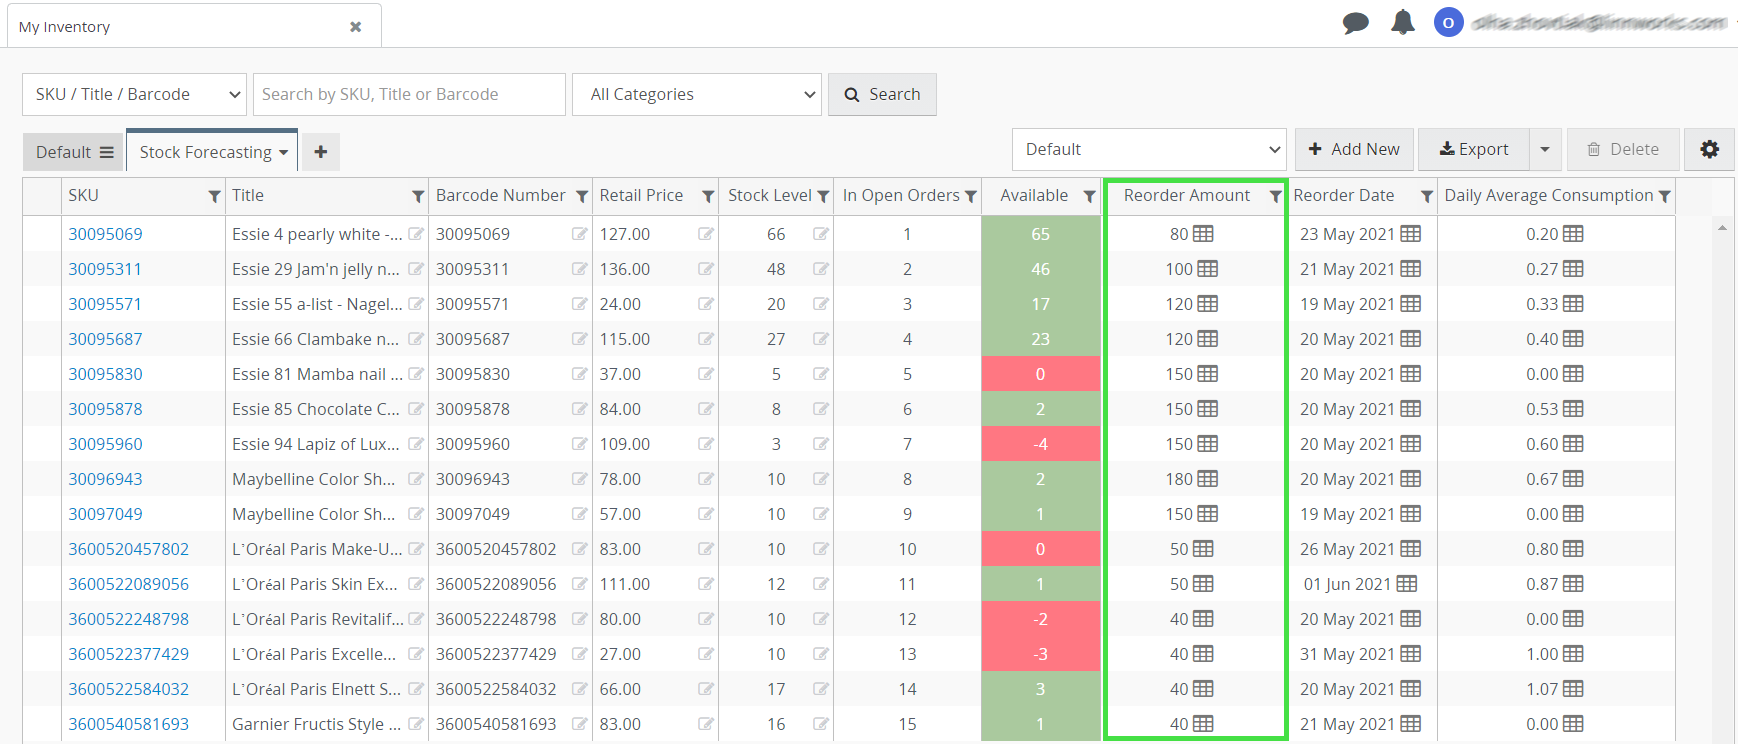Click the SKU, Title or Barcode search field
The height and width of the screenshot is (744, 1738).
(x=409, y=94)
